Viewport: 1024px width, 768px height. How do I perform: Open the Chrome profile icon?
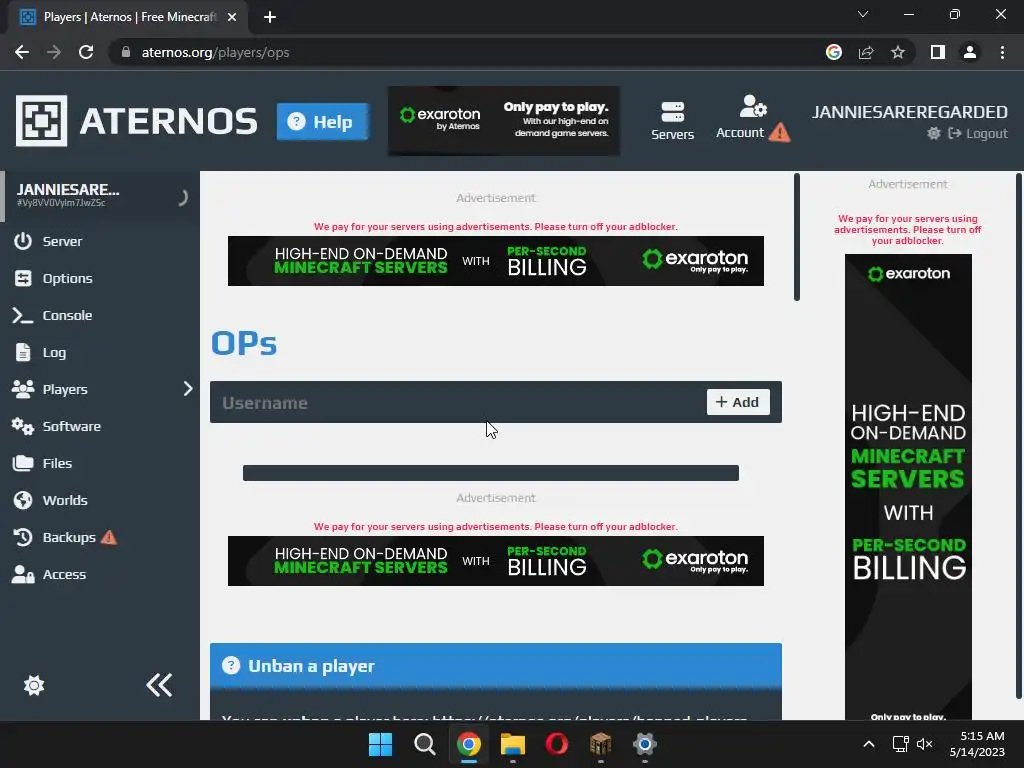coord(970,52)
